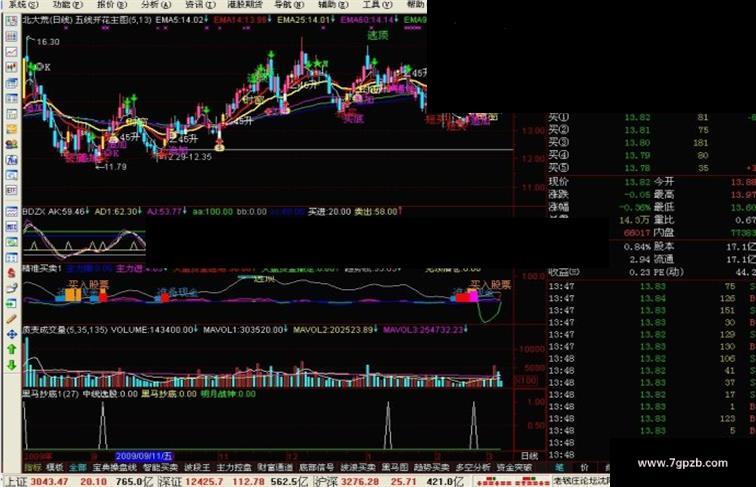Open the 港股期货 menu
This screenshot has width=756, height=487.
[245, 4]
